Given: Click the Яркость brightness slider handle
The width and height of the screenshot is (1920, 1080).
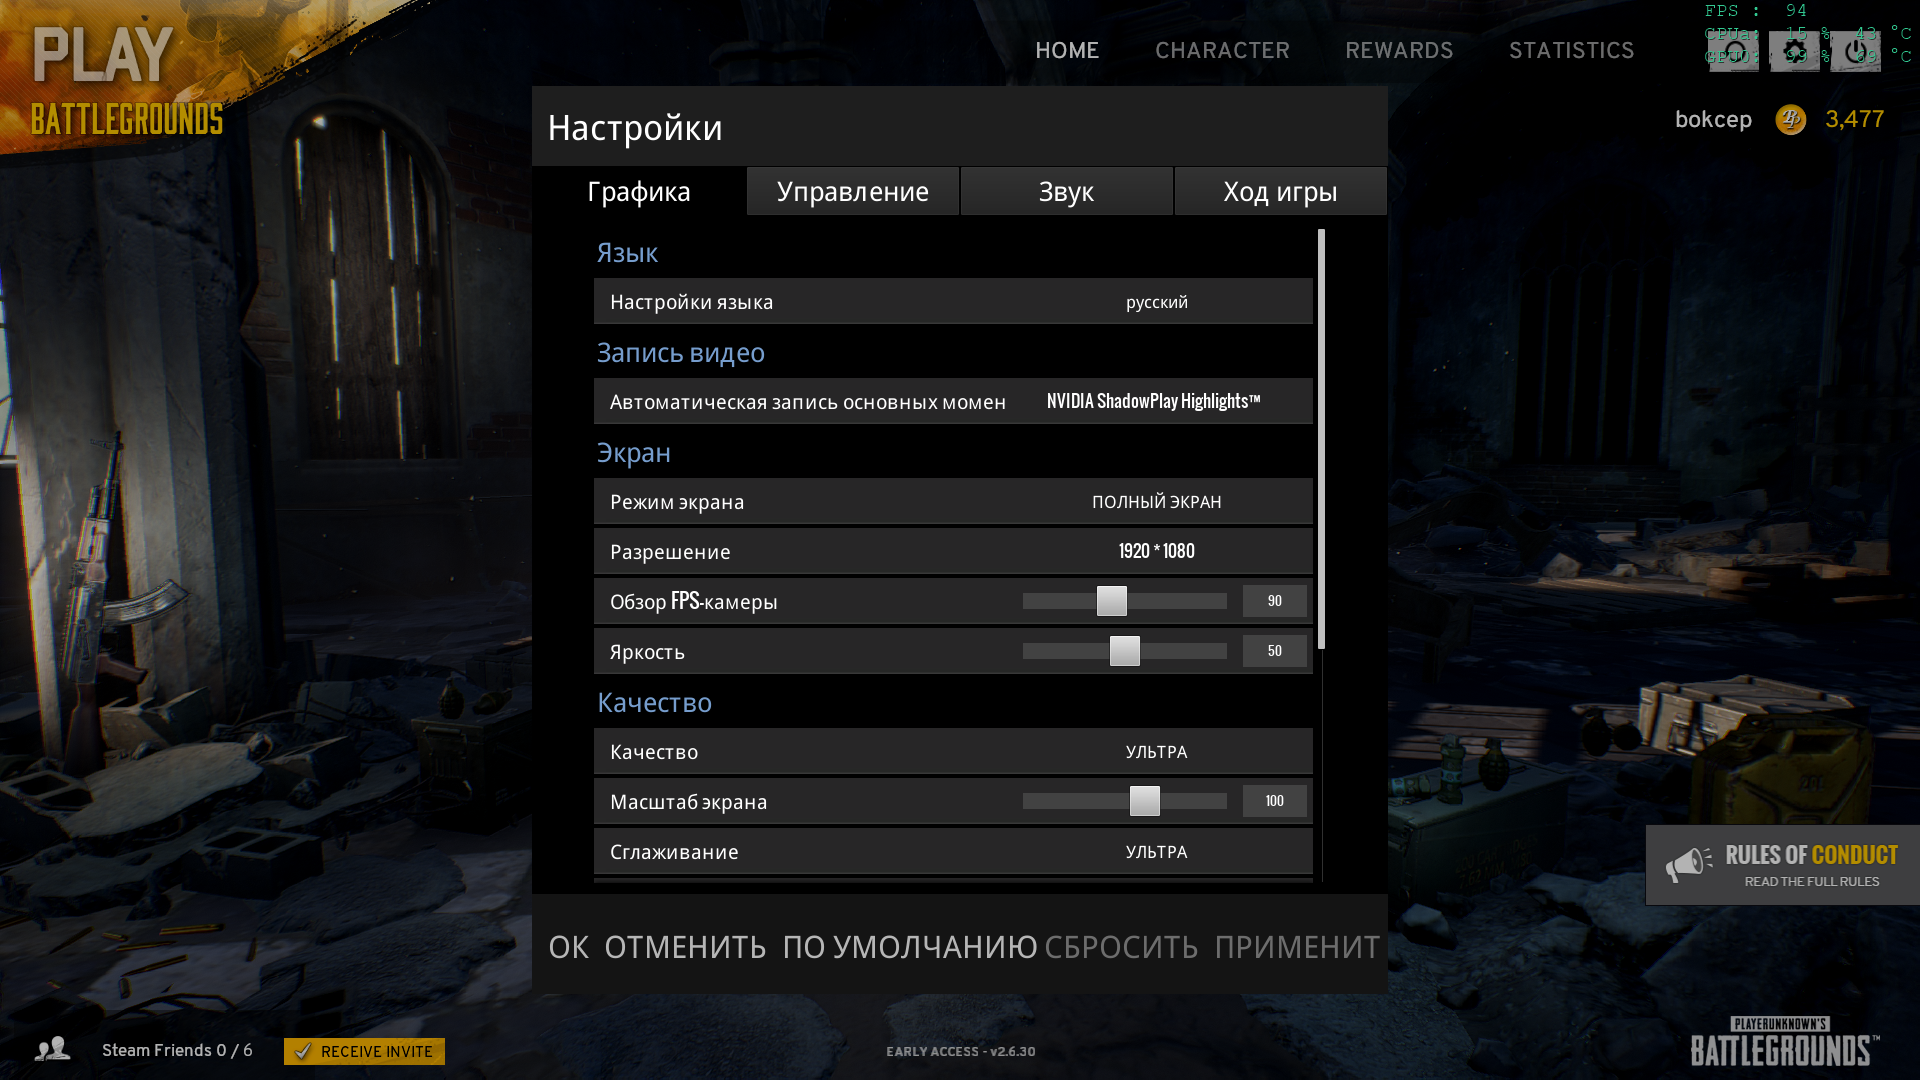Looking at the screenshot, I should coord(1125,651).
